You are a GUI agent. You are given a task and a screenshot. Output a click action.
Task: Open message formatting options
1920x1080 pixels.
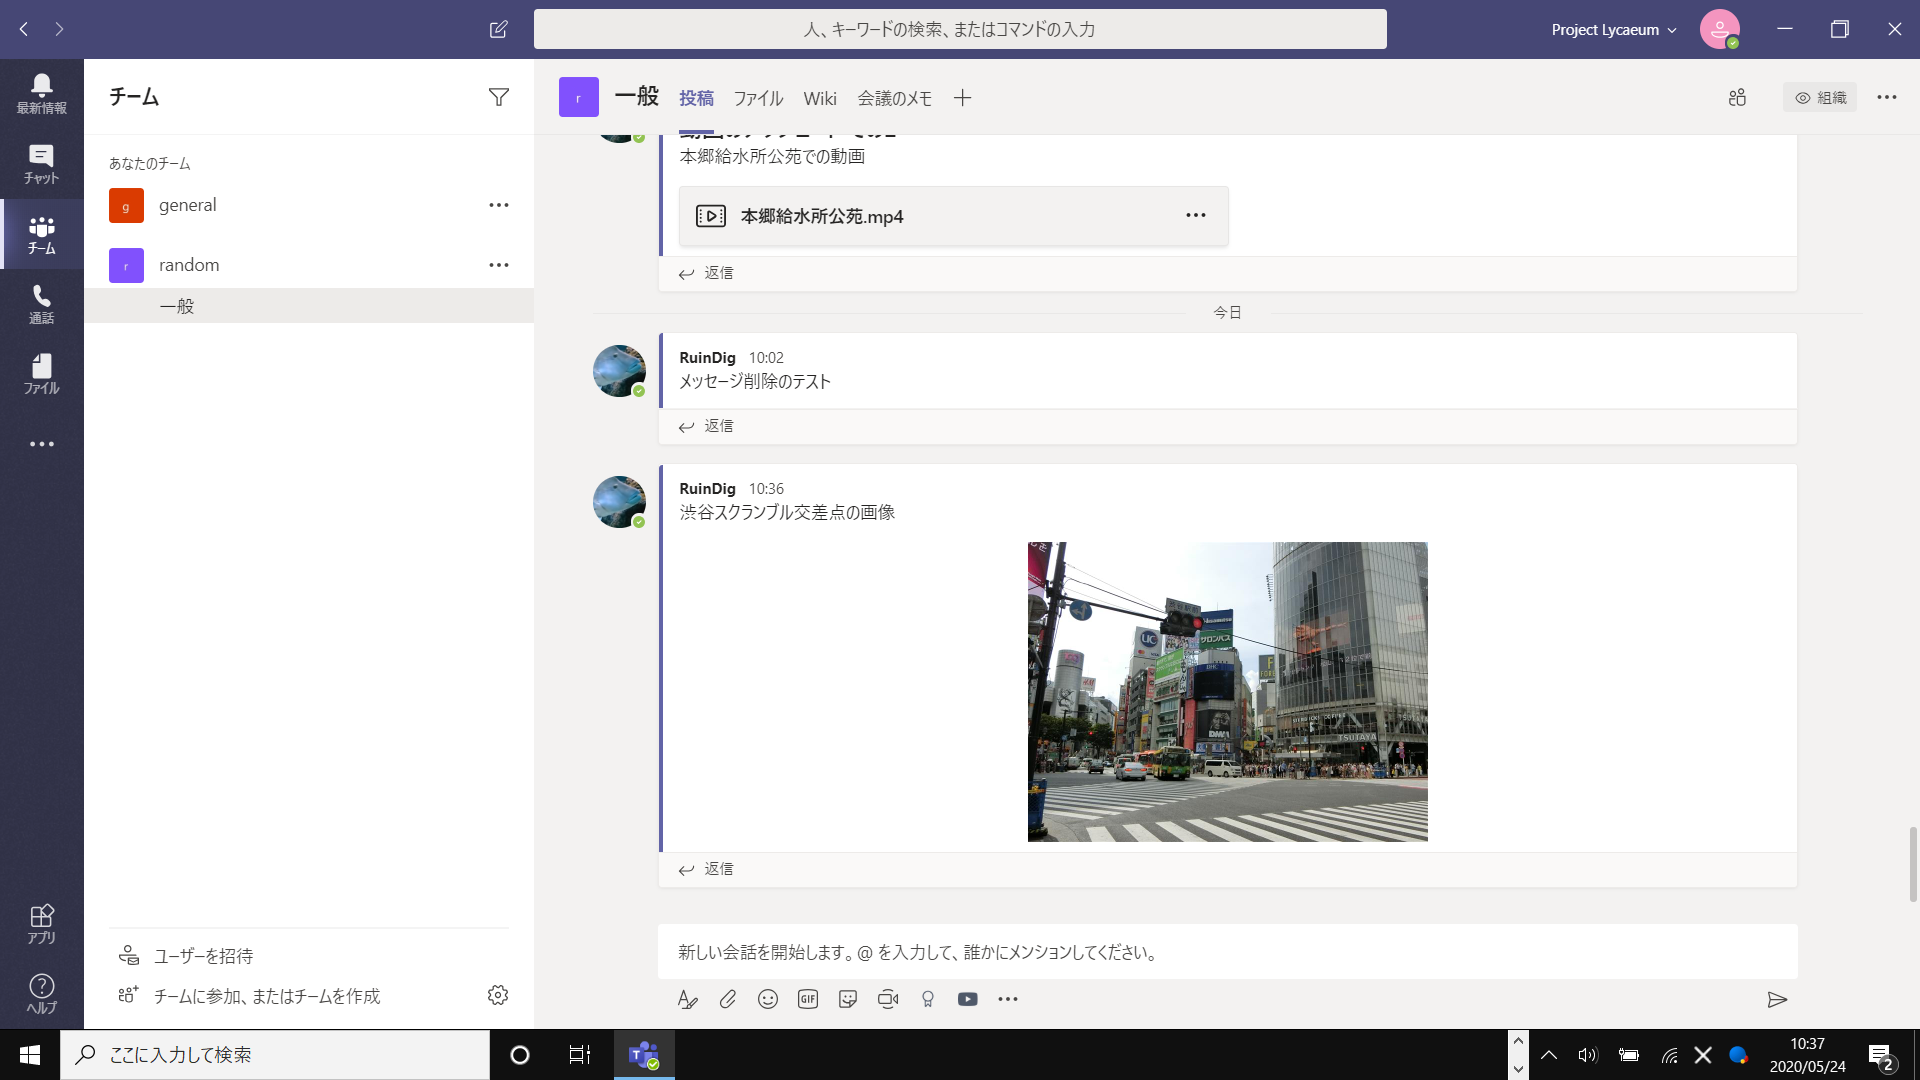point(688,999)
